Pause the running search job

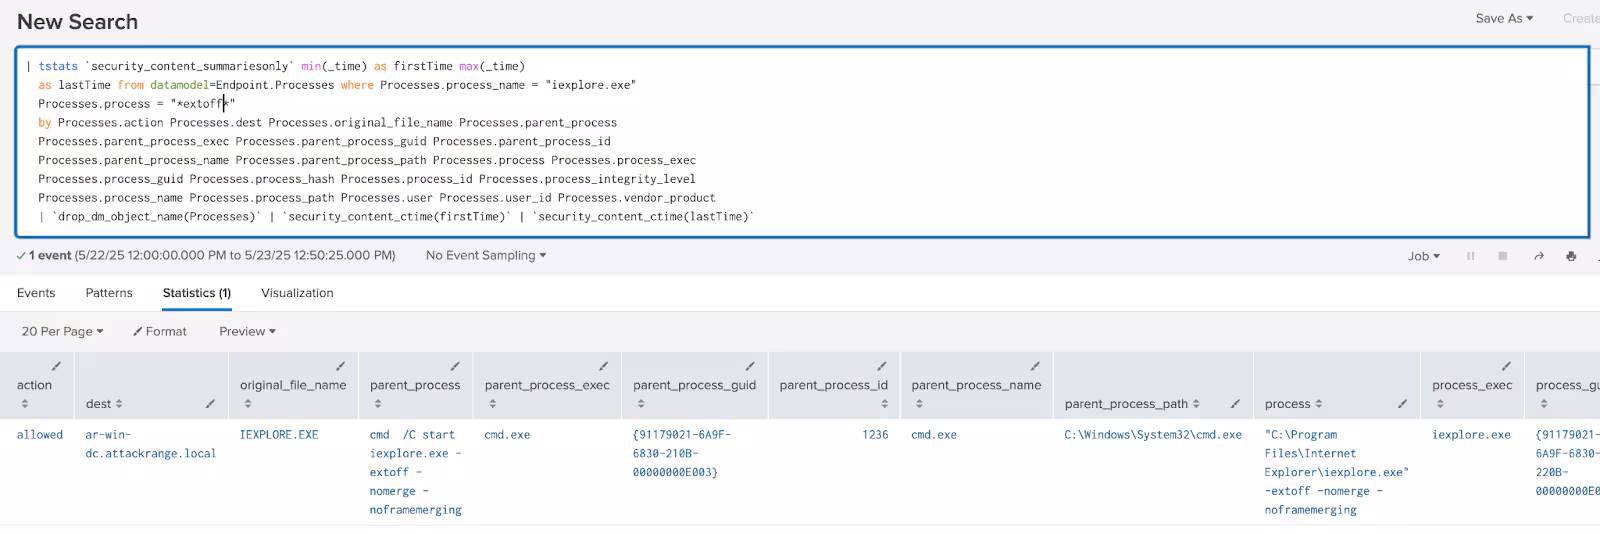point(1470,256)
